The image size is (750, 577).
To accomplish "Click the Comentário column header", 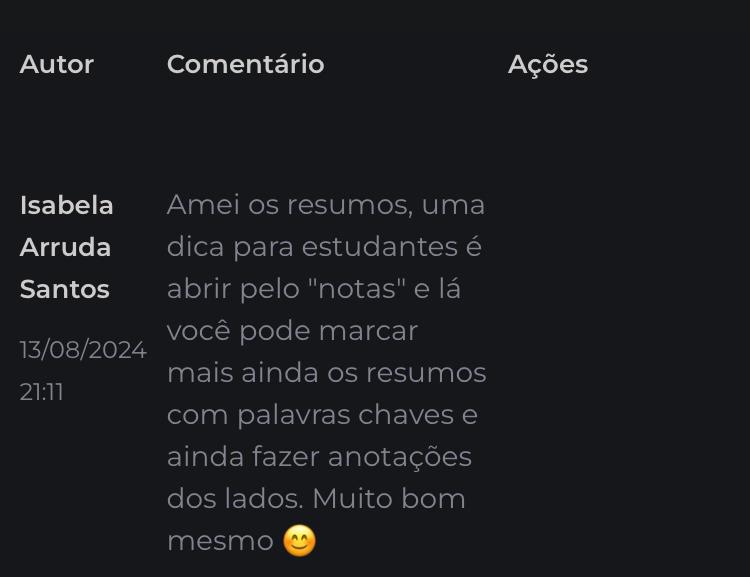I will 245,64.
